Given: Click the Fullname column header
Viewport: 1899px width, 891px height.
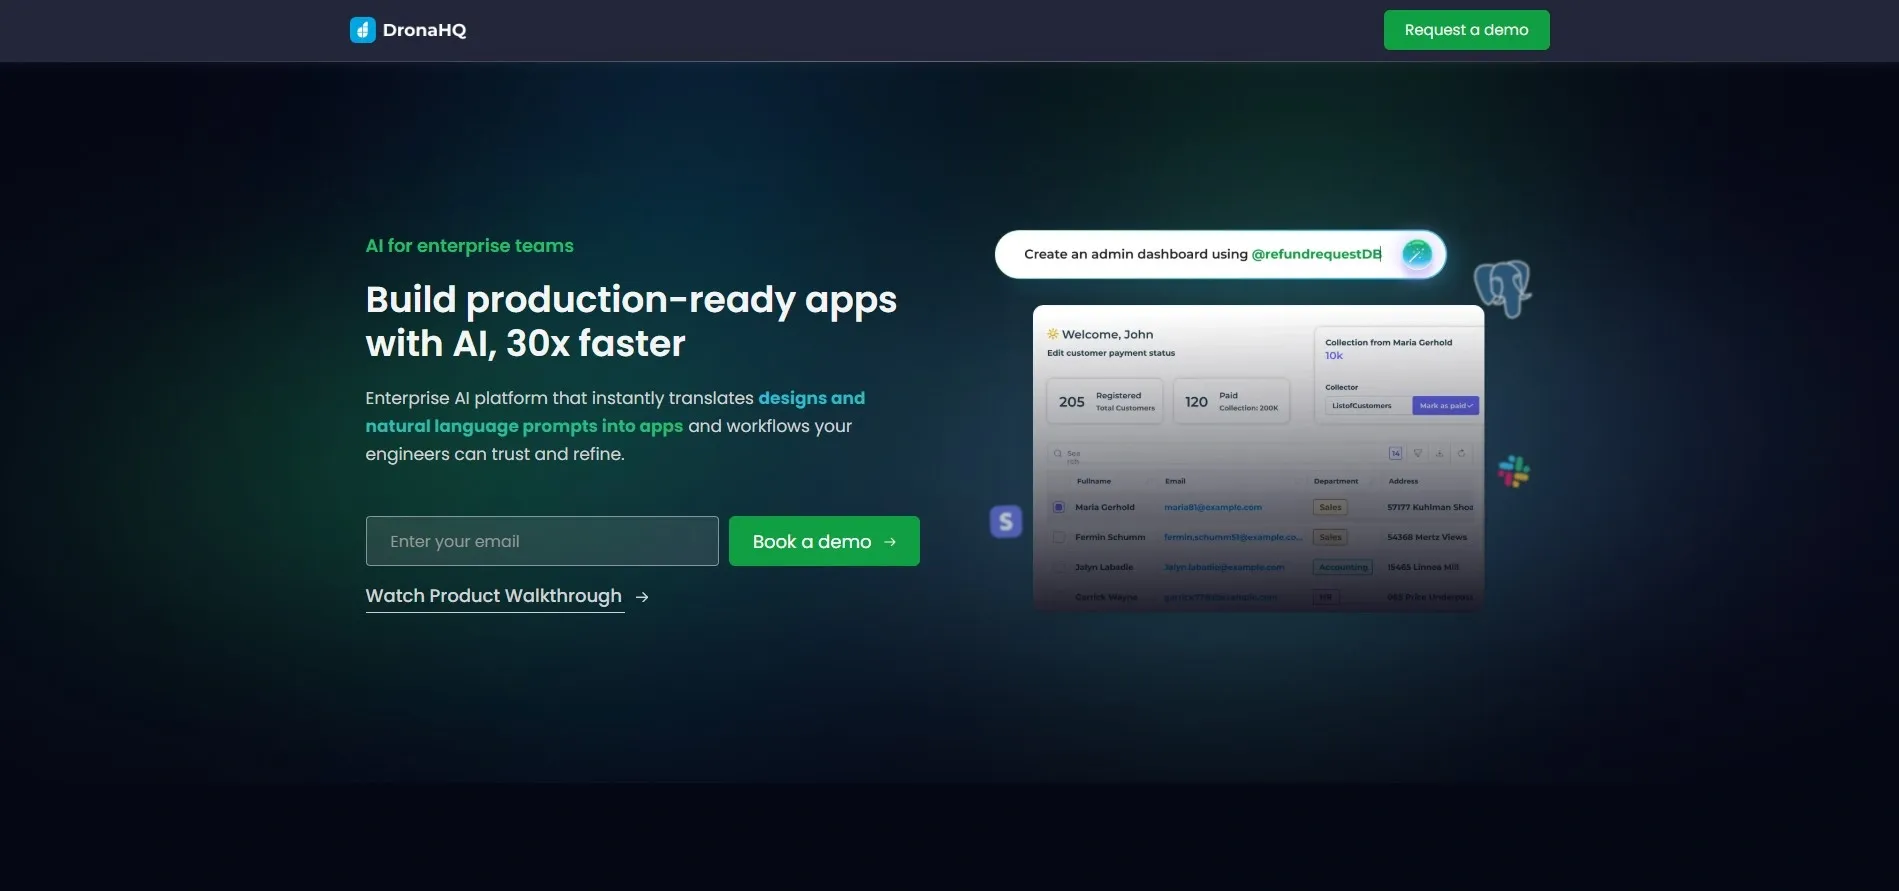Looking at the screenshot, I should [x=1093, y=481].
